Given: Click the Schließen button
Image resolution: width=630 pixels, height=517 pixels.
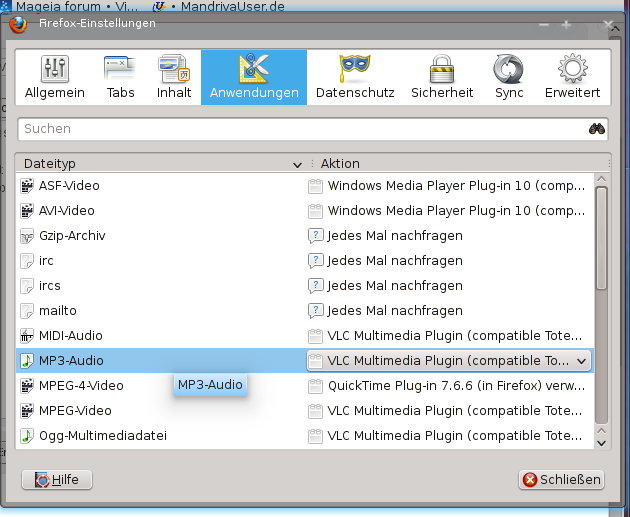Looking at the screenshot, I should coord(561,480).
